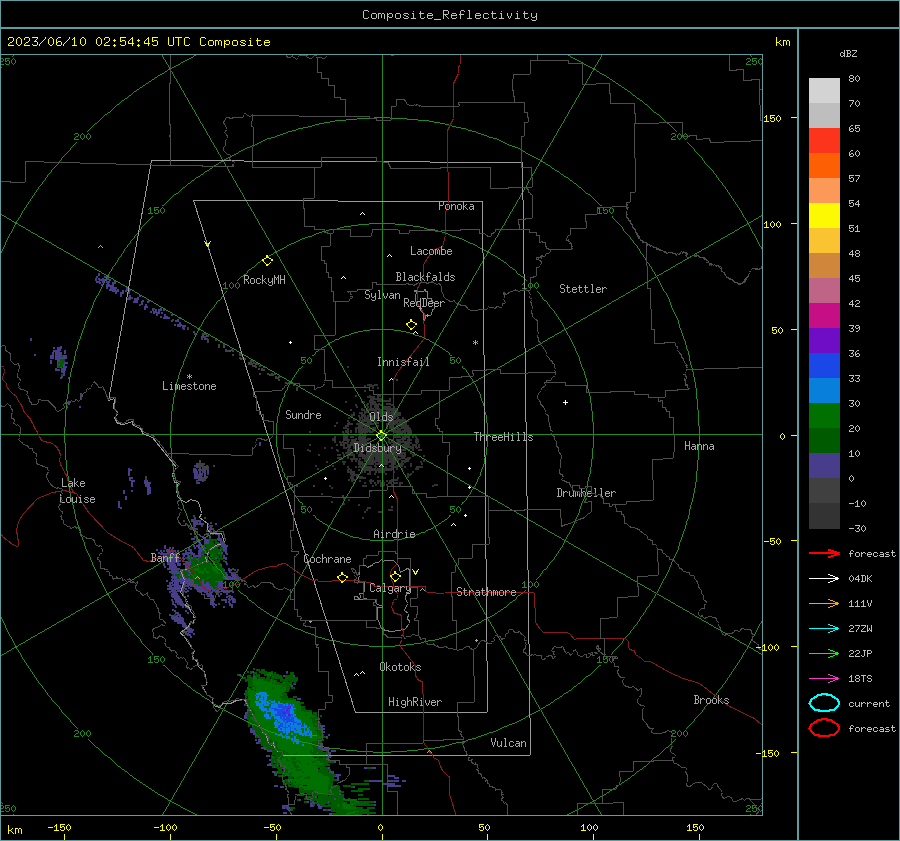Select the magenta 18TS arrow legend entry
This screenshot has height=841, width=900.
pyautogui.click(x=824, y=679)
